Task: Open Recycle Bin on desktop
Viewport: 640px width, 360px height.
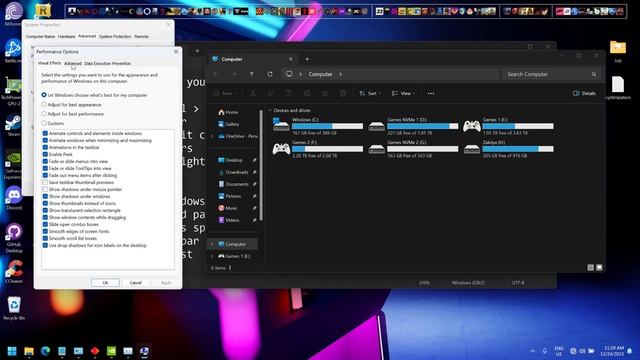Action: pos(14,308)
